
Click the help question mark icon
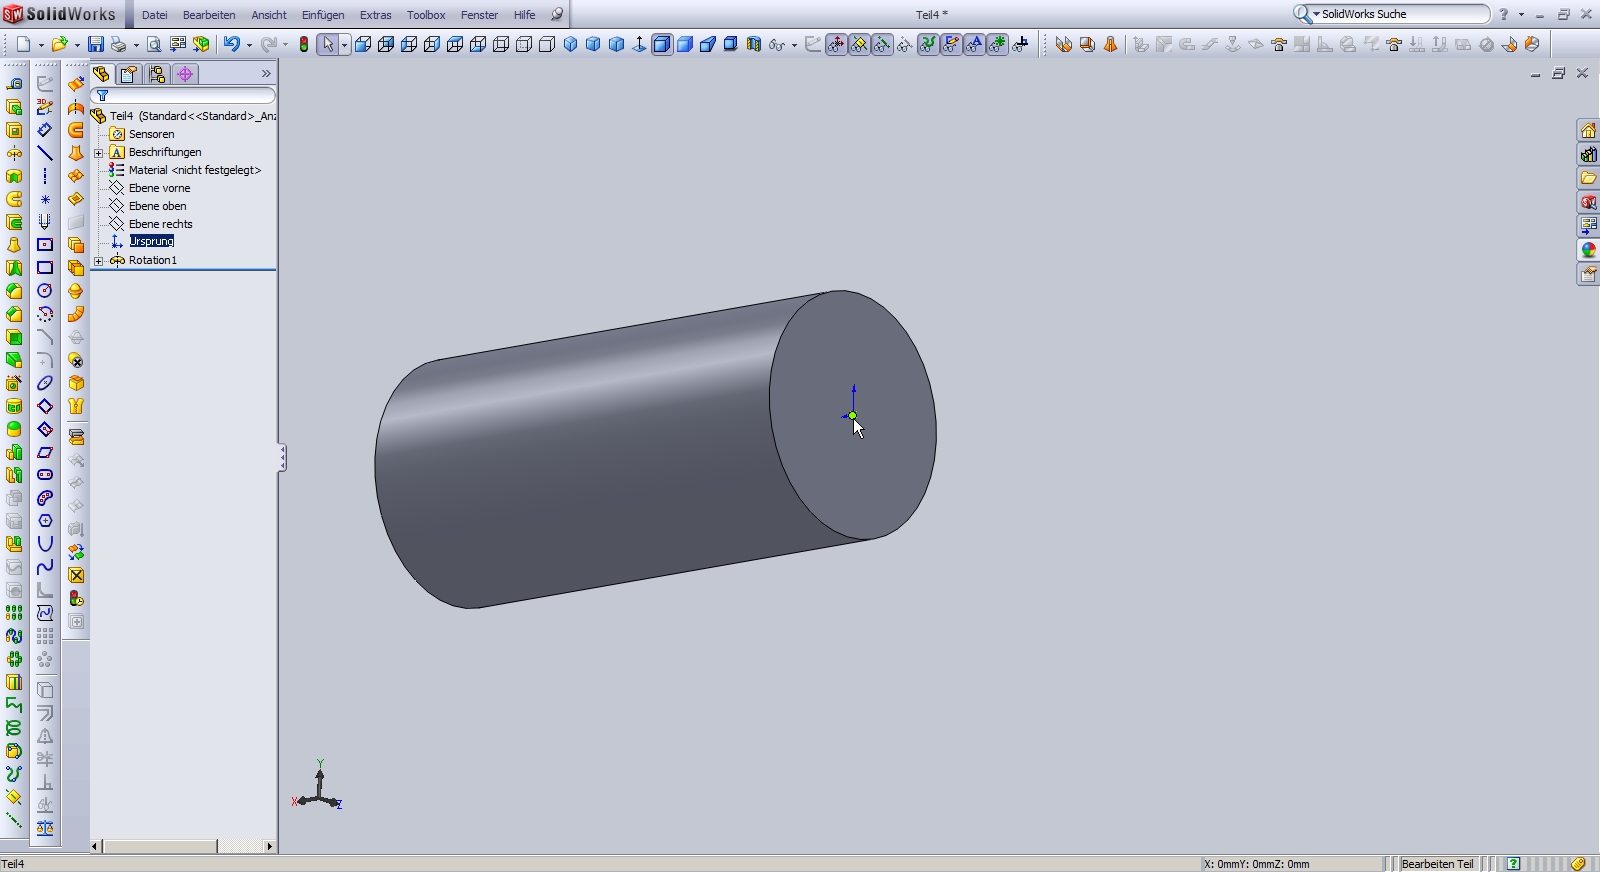point(1503,15)
